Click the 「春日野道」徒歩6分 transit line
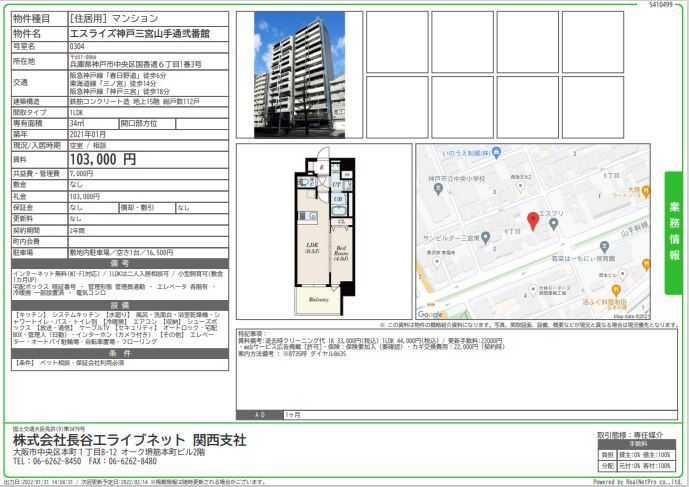This screenshot has height=487, width=689. [x=118, y=76]
